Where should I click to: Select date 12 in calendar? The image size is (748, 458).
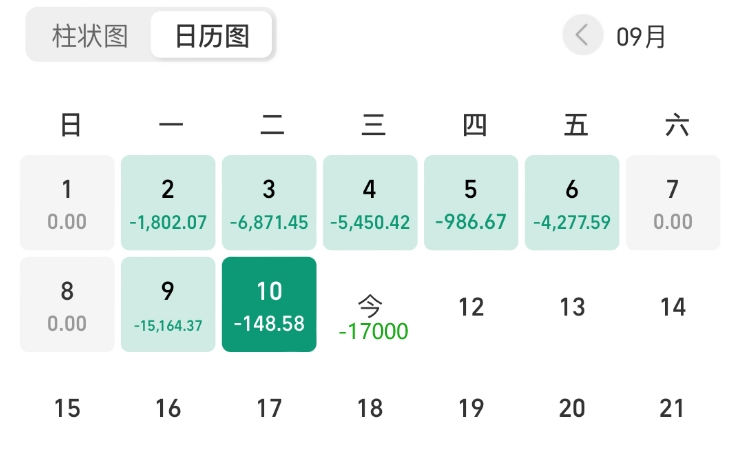471,307
